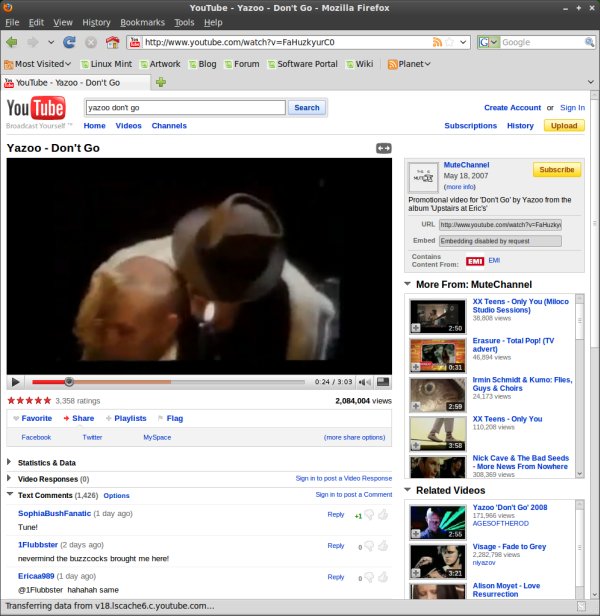Click the YouTube logo
The image size is (600, 616).
pyautogui.click(x=36, y=108)
